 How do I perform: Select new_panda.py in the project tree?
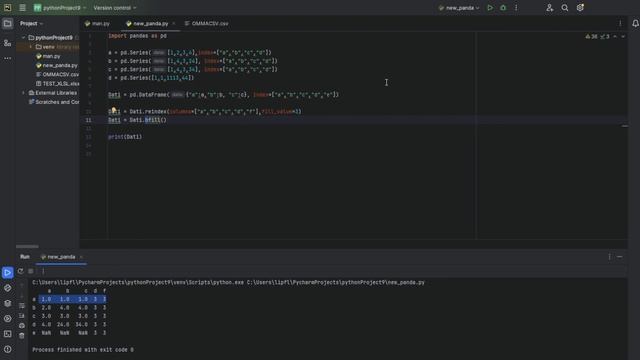pos(57,65)
